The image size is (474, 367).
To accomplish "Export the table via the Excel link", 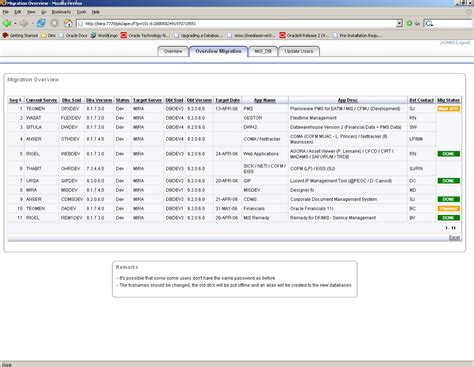I will pos(454,238).
